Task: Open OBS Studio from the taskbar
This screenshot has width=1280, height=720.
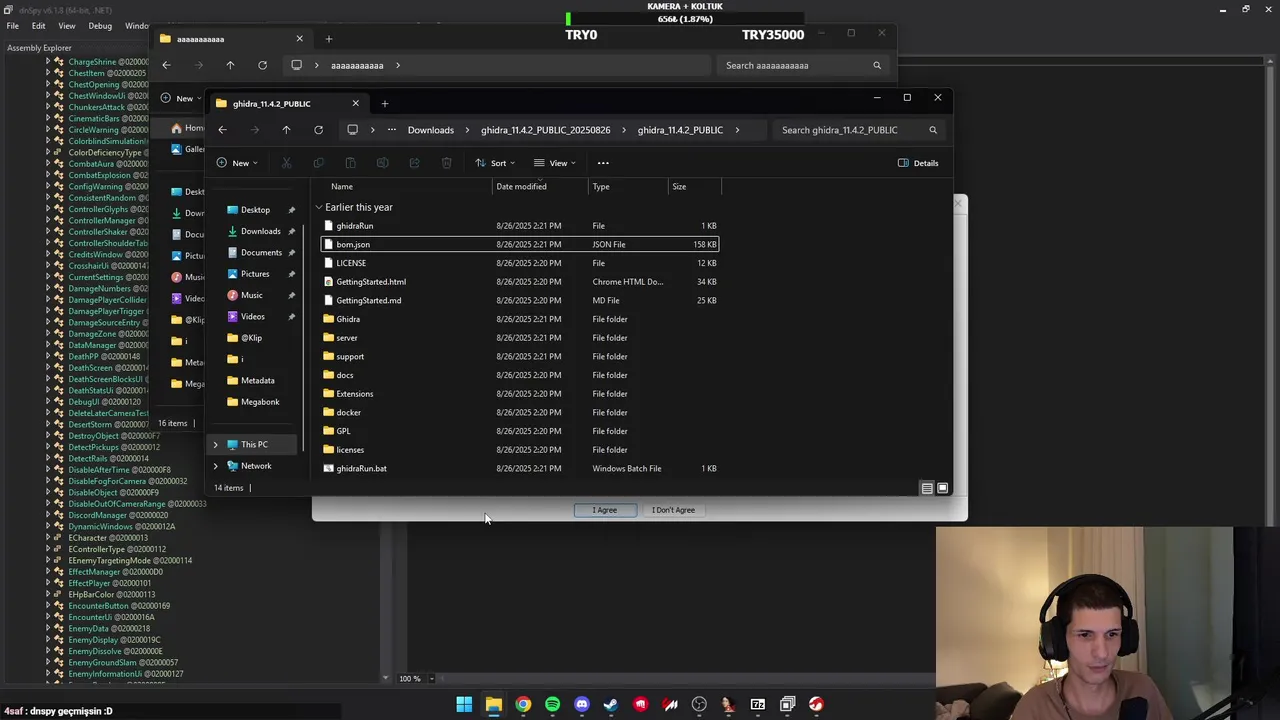Action: (699, 705)
